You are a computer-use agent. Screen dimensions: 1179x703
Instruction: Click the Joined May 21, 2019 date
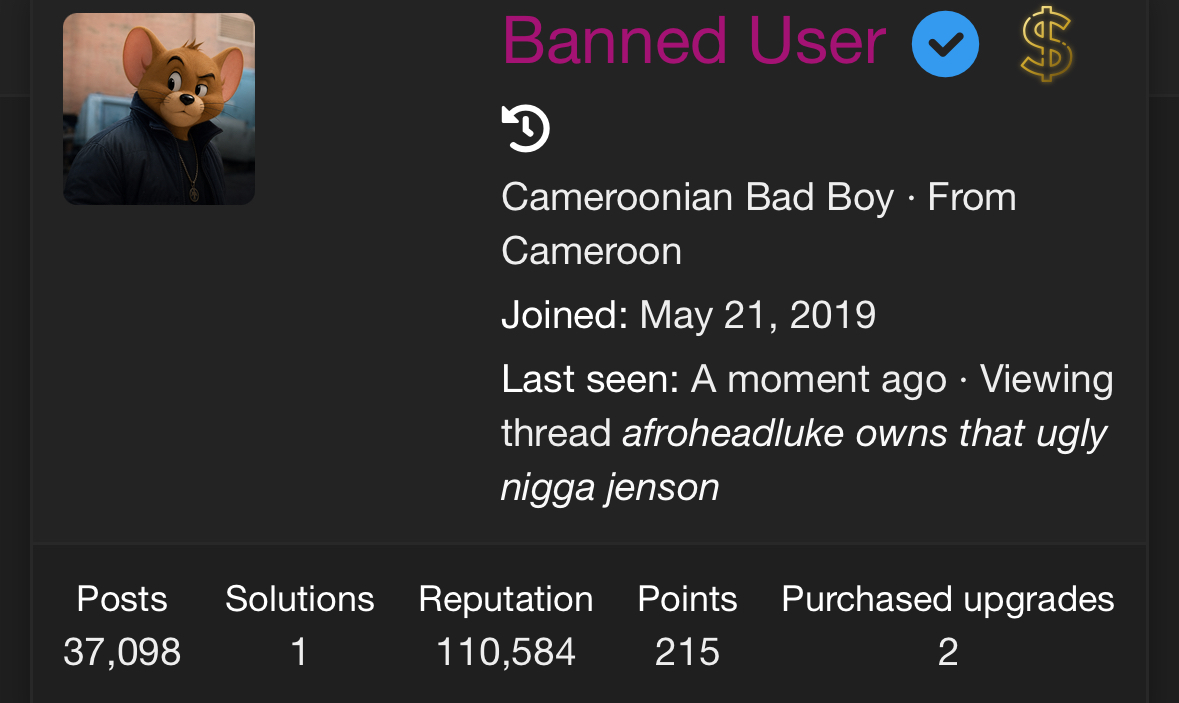click(757, 315)
